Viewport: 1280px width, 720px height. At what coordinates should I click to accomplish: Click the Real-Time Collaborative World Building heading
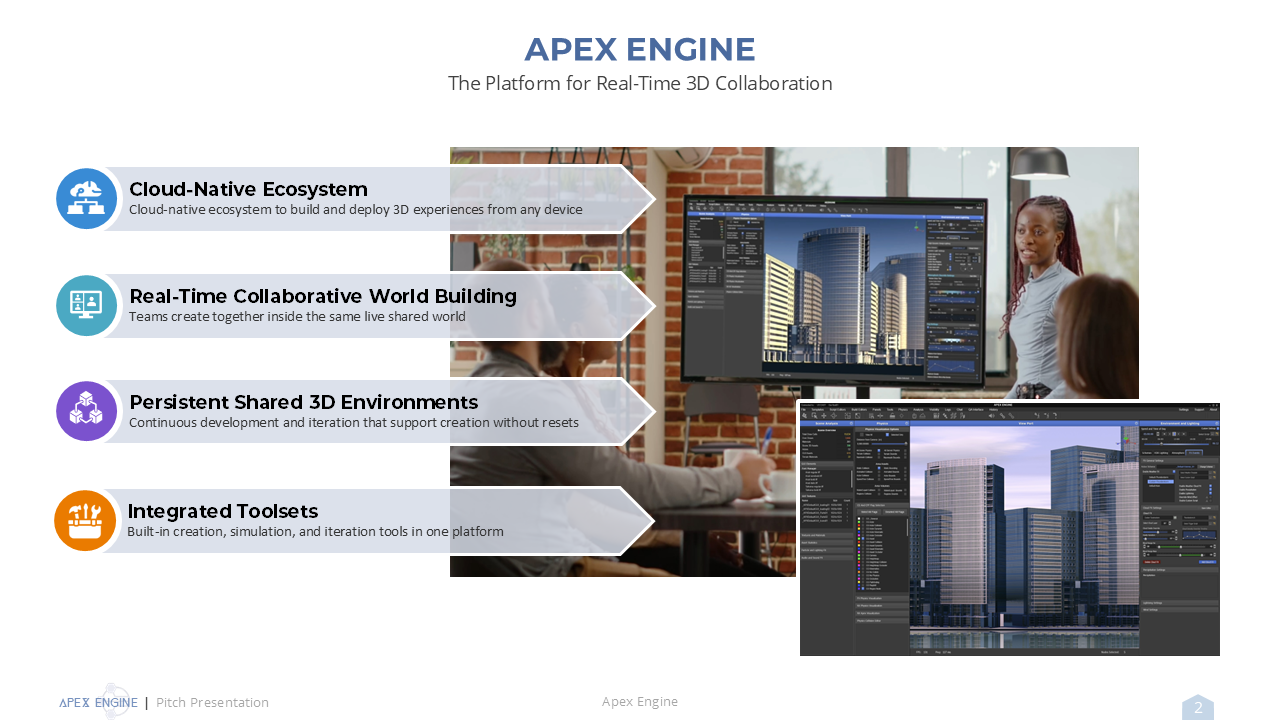coord(322,296)
